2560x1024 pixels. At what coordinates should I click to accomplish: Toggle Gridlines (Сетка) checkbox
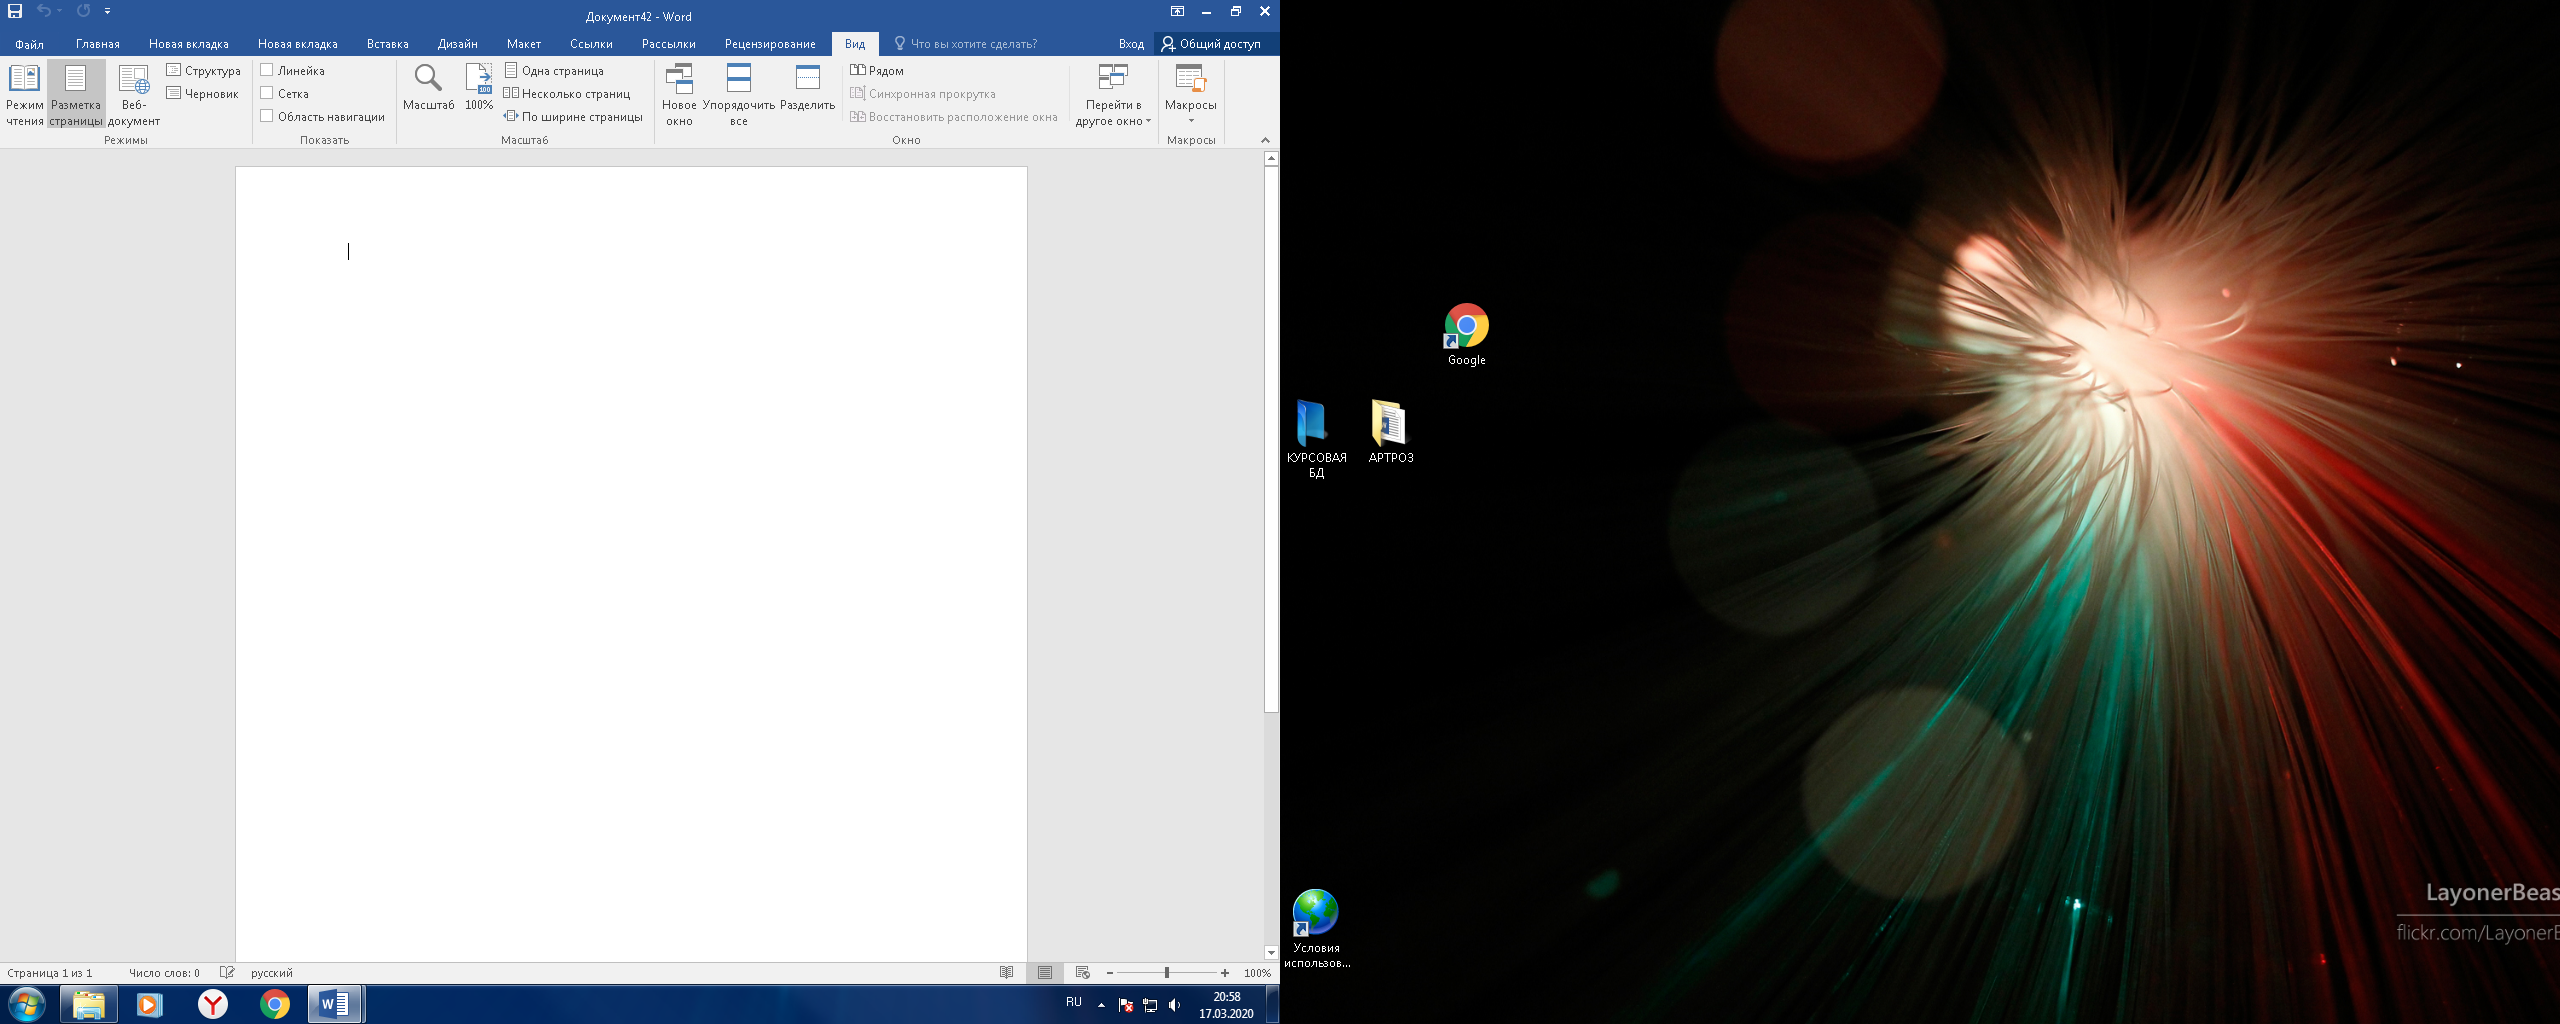coord(267,93)
